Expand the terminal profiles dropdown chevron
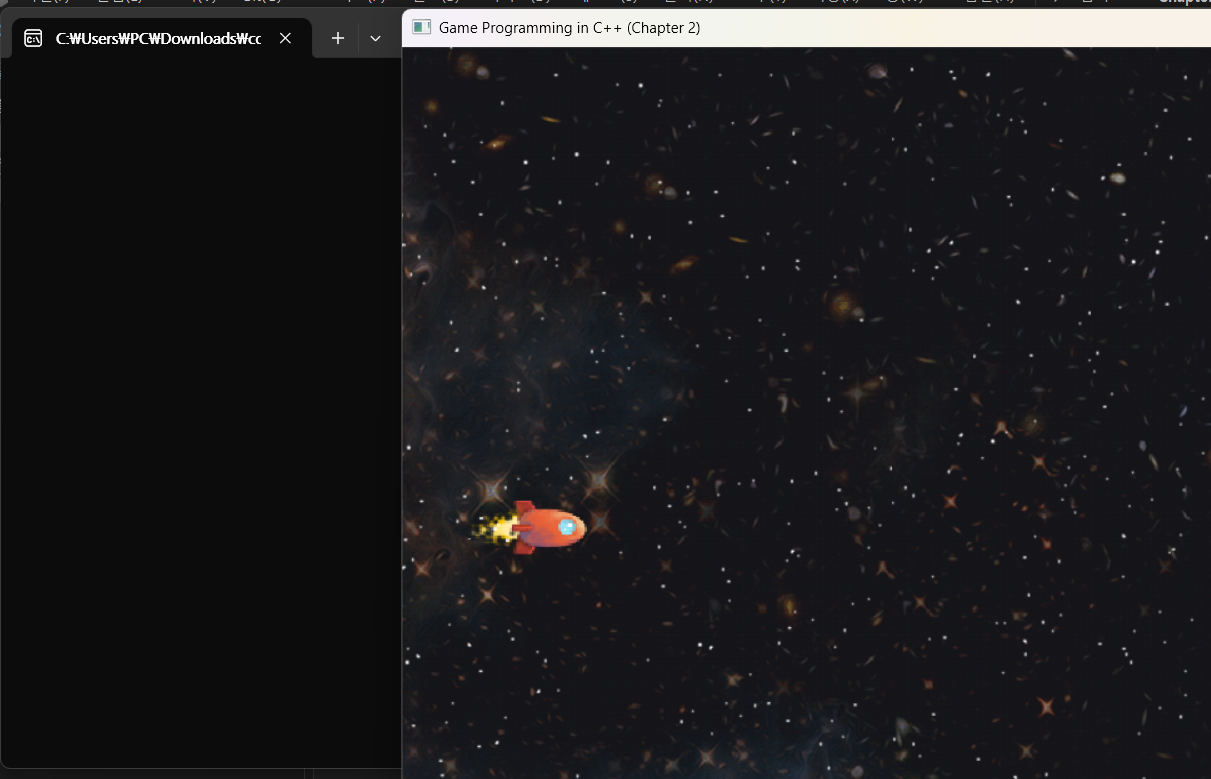Viewport: 1211px width, 779px height. 376,38
